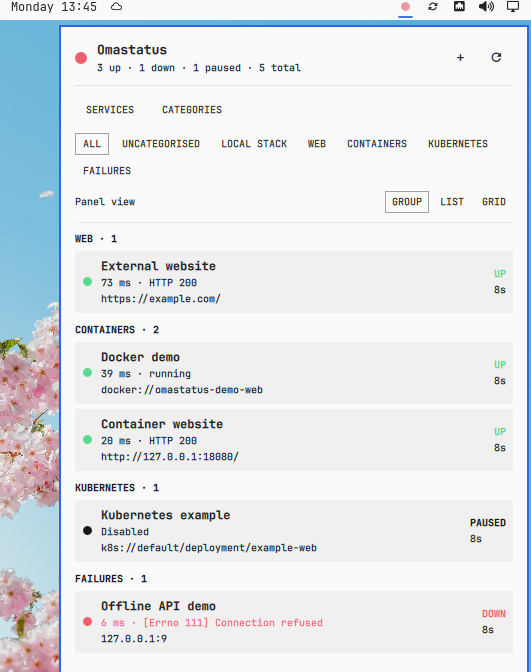Click black status dot of Kubernetes example

(87, 531)
